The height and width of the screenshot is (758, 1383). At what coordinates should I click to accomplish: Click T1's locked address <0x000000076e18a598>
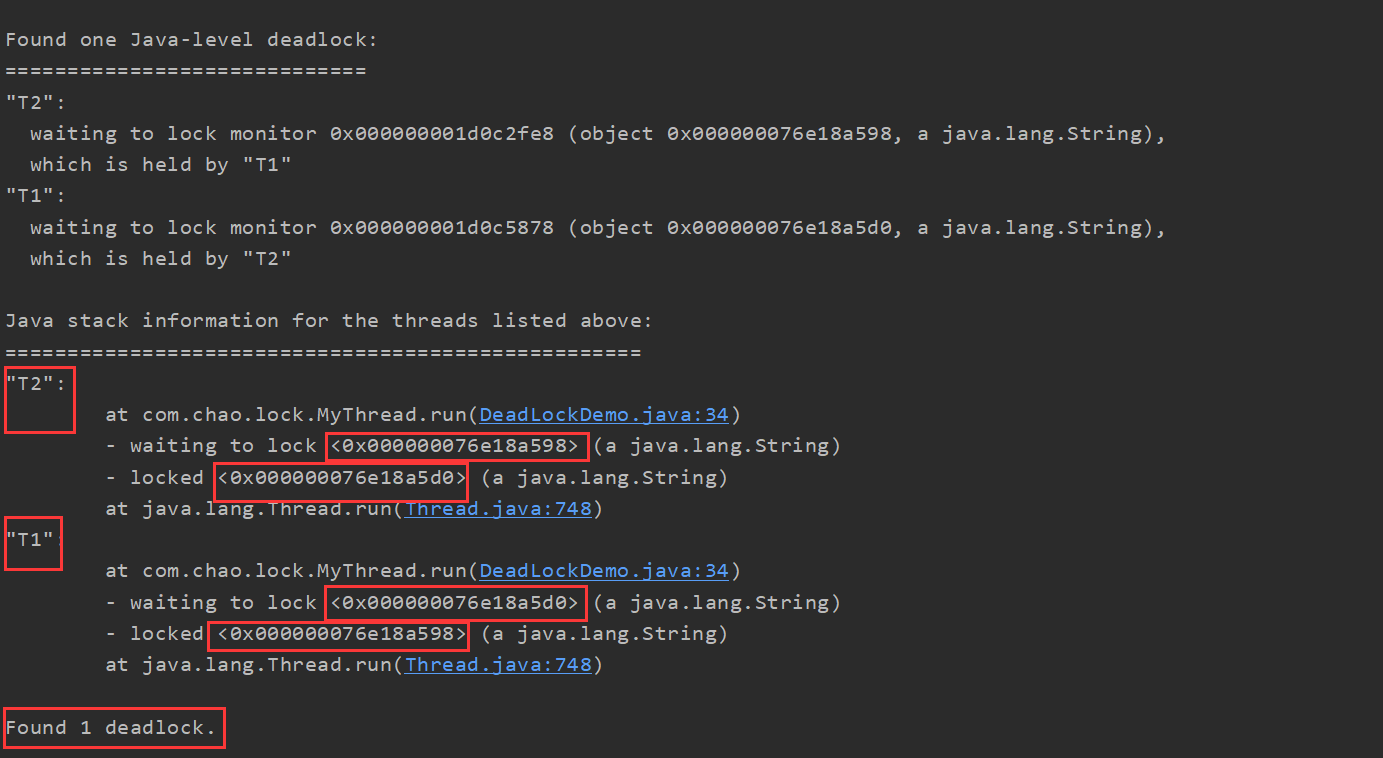(342, 634)
